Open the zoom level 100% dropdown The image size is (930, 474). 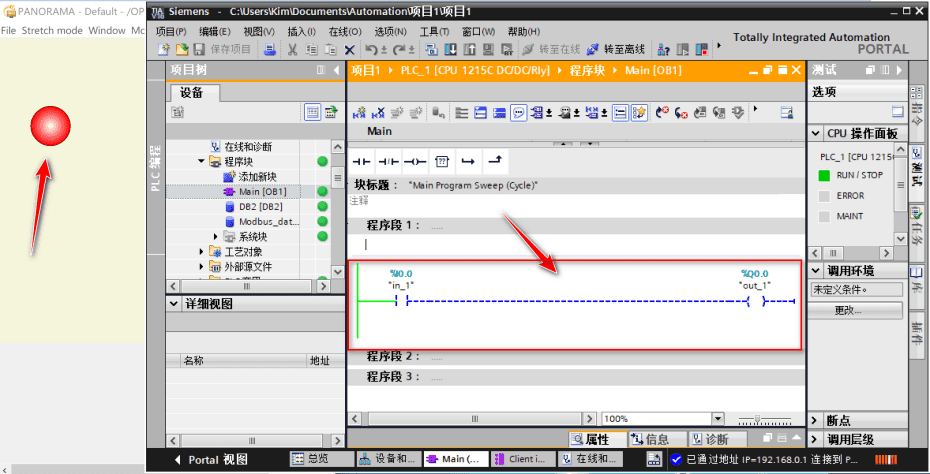[717, 419]
